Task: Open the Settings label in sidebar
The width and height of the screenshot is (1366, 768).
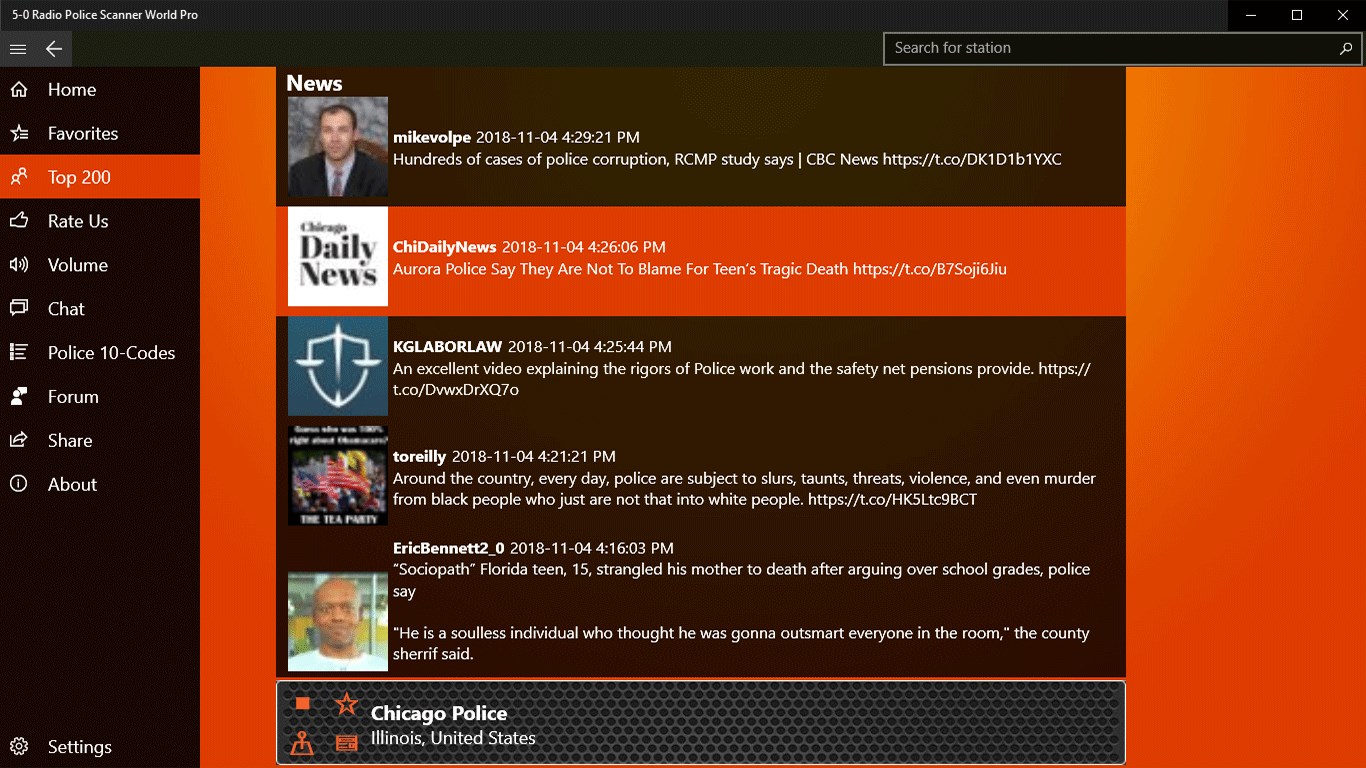Action: 80,747
